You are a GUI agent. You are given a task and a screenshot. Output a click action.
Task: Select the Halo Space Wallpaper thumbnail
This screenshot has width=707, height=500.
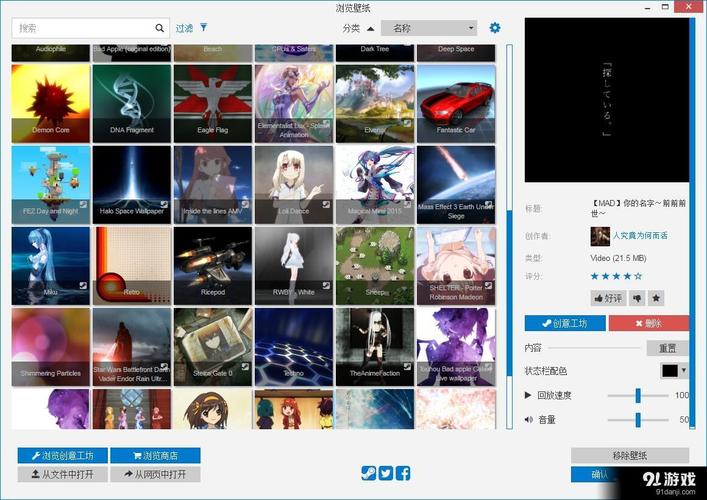[x=132, y=185]
